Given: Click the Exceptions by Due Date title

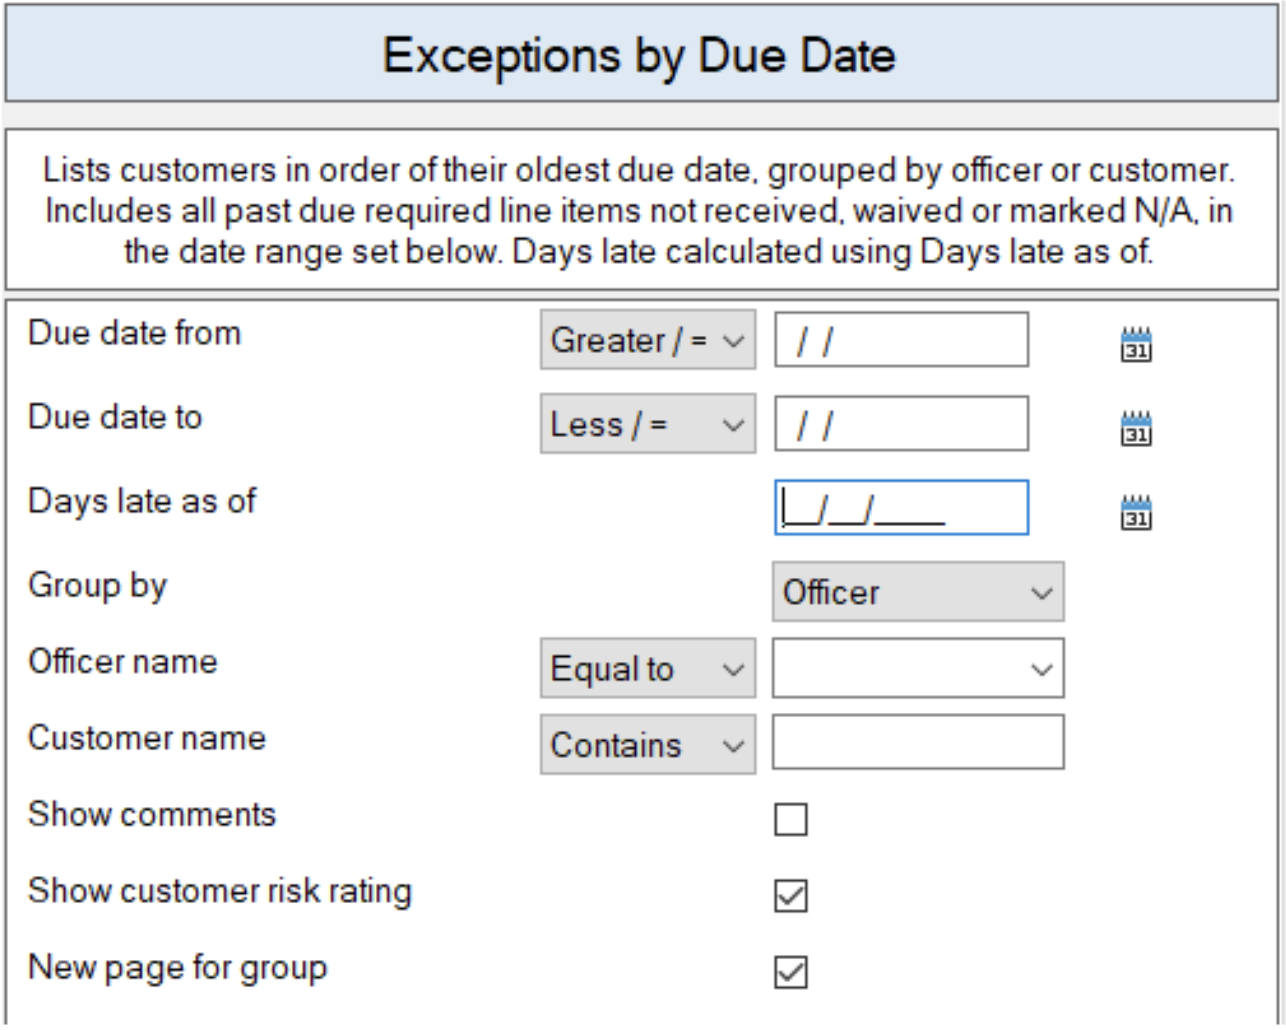Looking at the screenshot, I should tap(643, 55).
